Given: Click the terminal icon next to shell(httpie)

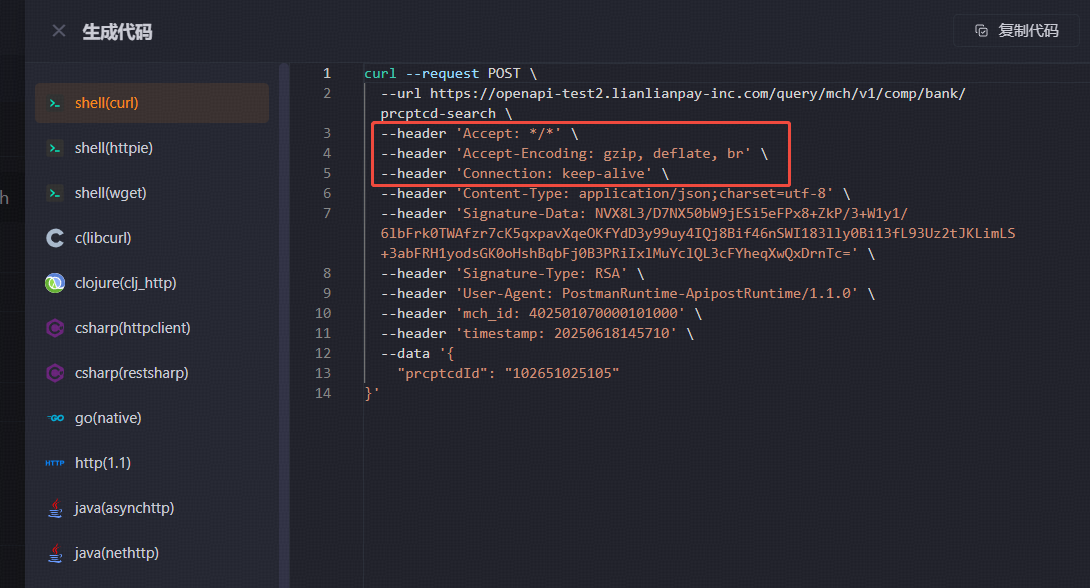Looking at the screenshot, I should point(55,148).
